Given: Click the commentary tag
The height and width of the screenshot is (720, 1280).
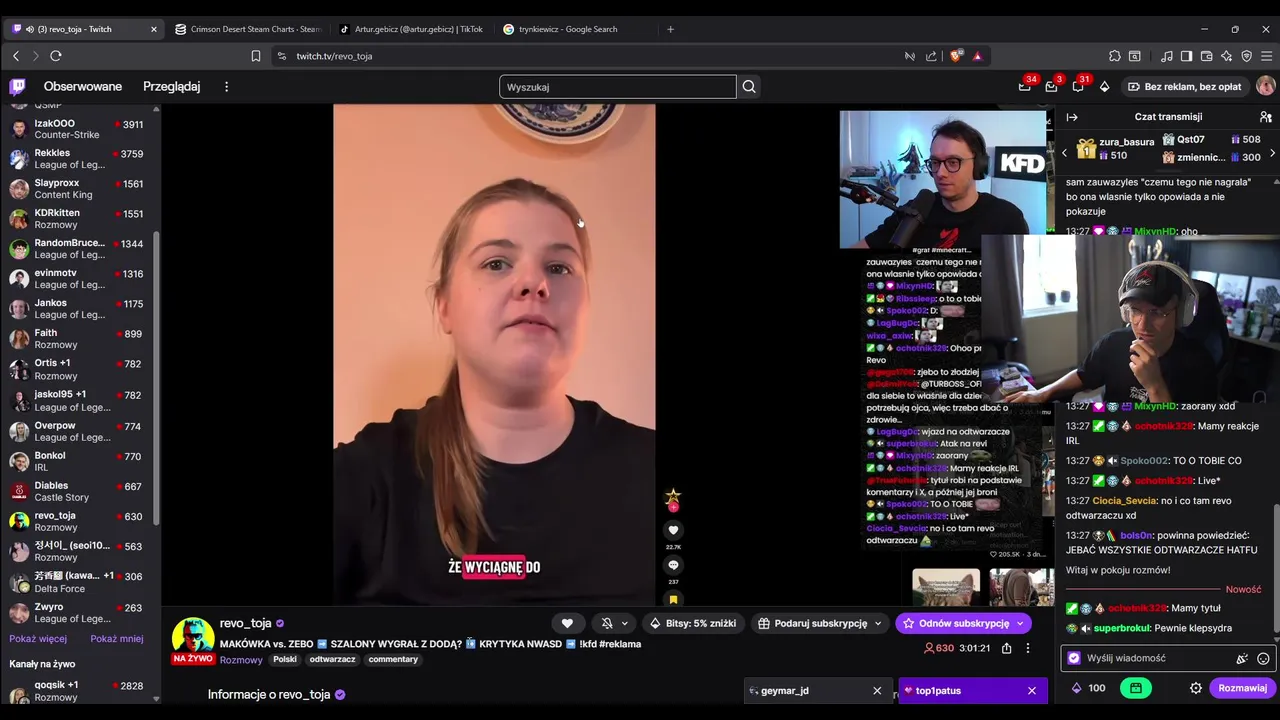Looking at the screenshot, I should (393, 660).
